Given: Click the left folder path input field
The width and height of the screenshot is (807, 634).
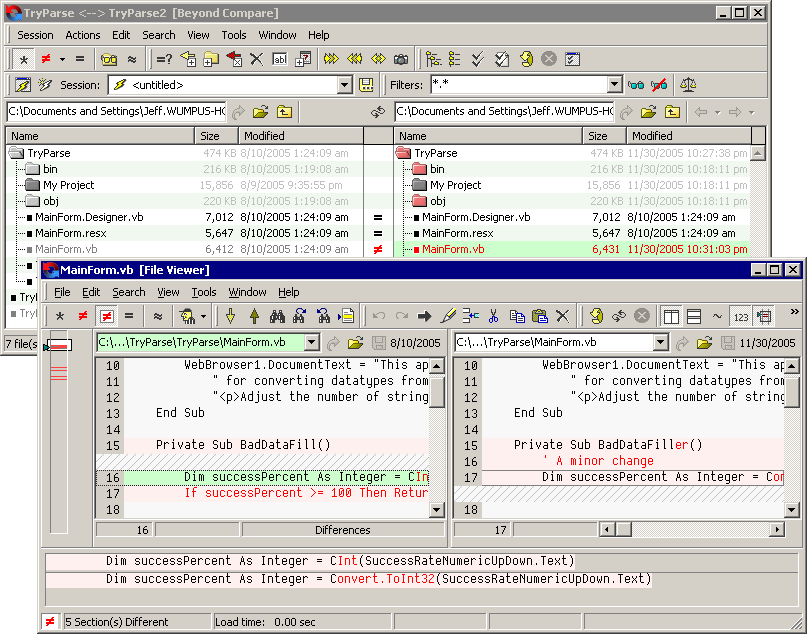Looking at the screenshot, I should 117,111.
